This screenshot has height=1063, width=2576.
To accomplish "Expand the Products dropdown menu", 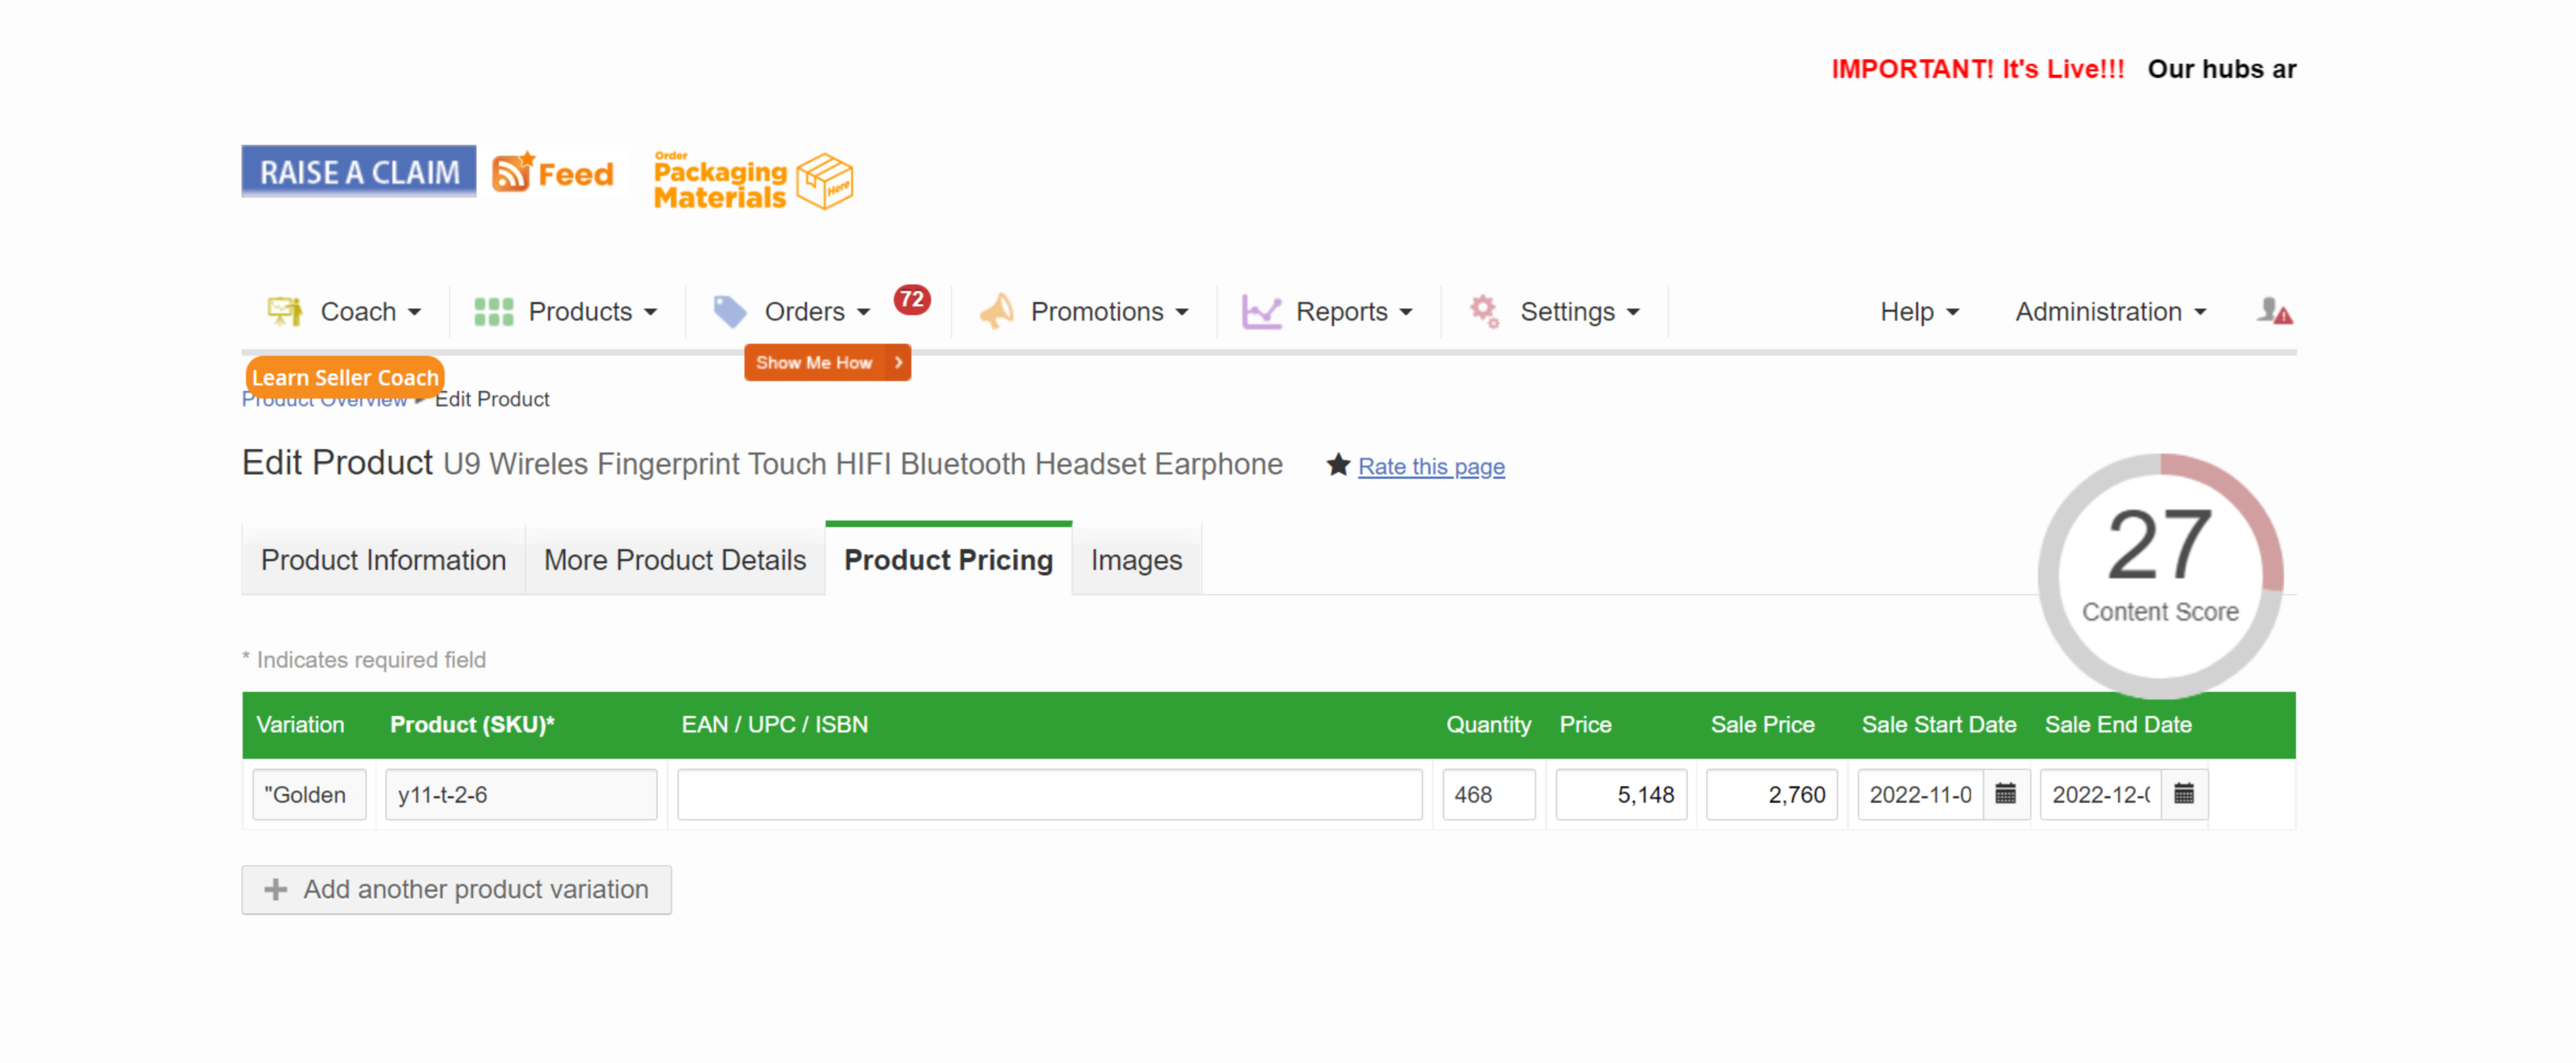I will pos(593,312).
